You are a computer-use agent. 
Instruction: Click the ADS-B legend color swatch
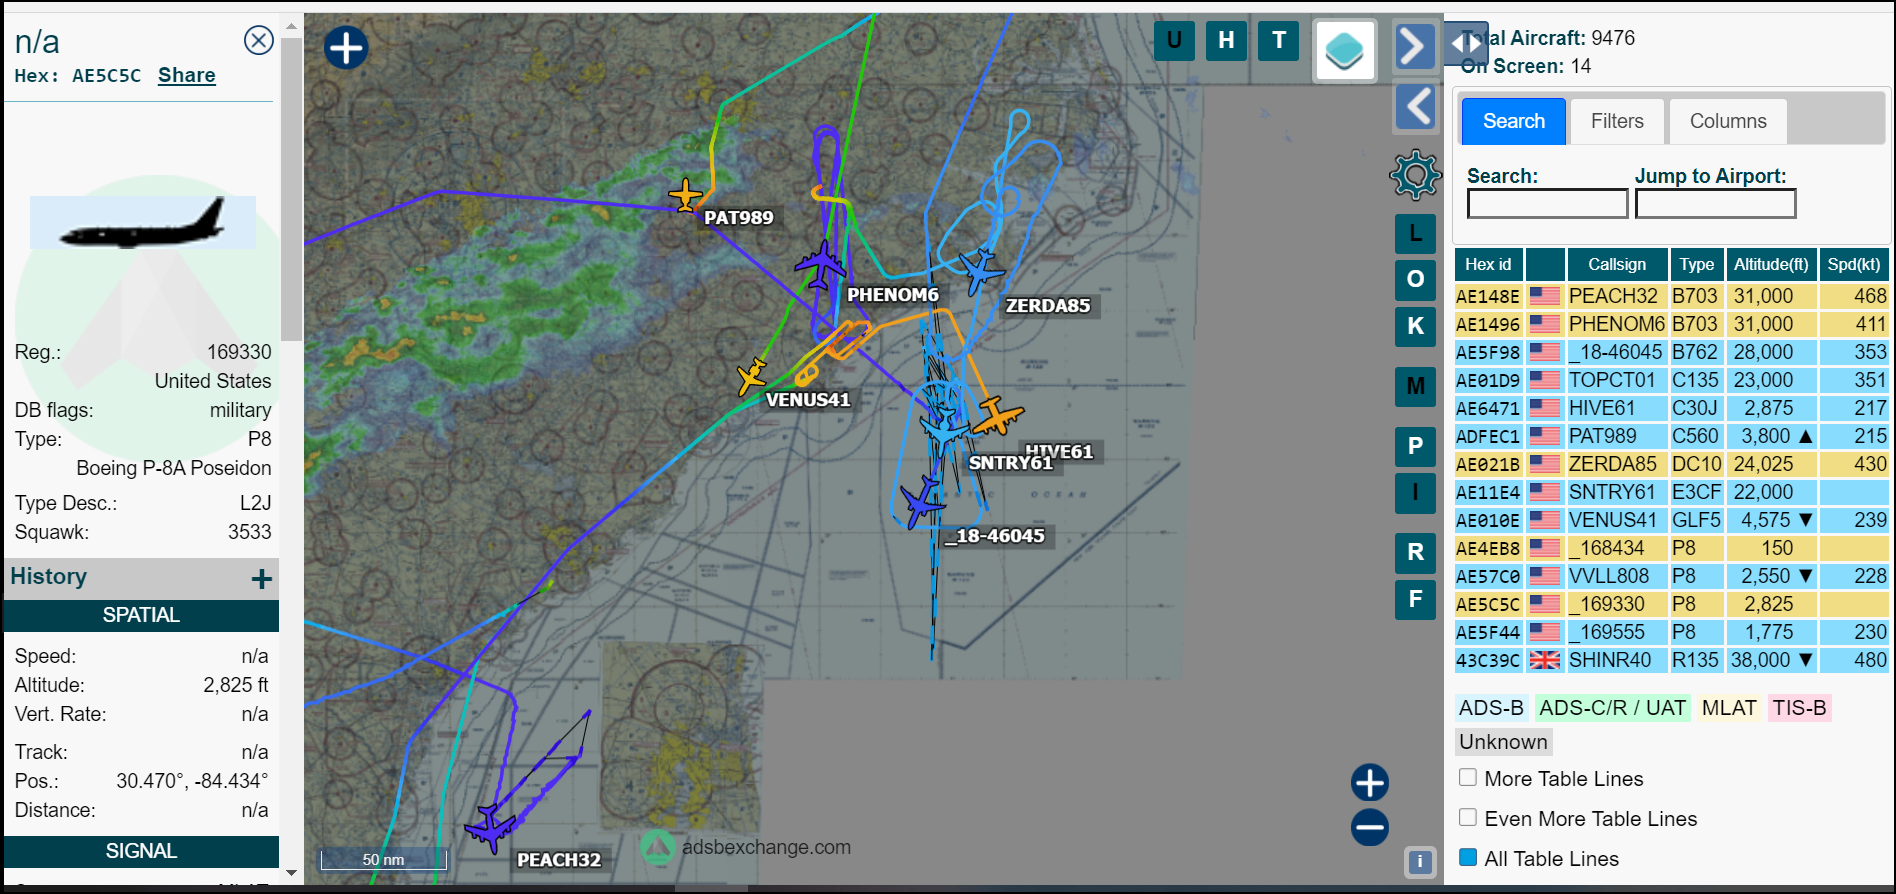point(1491,708)
